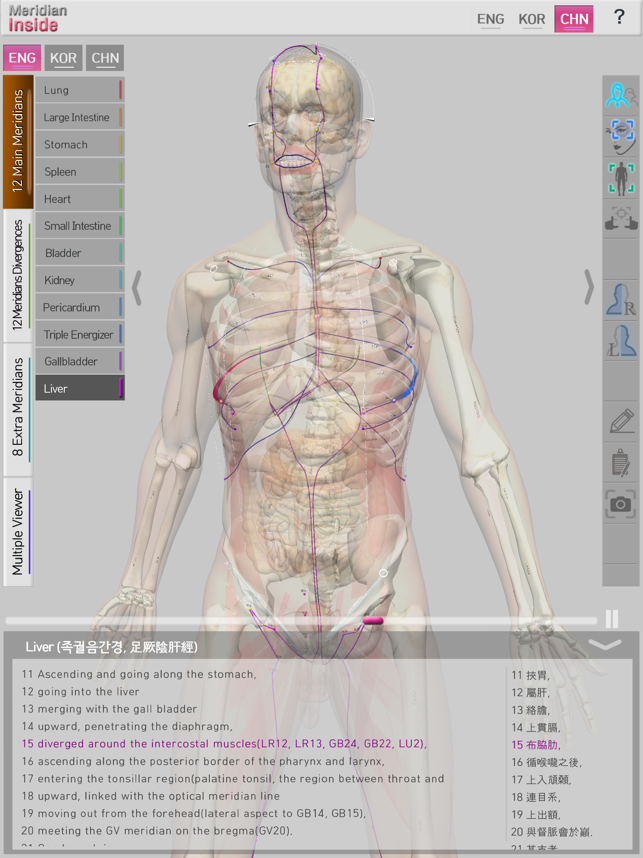
Task: Open the 12 Meridians Divergences tab
Action: pyautogui.click(x=17, y=275)
